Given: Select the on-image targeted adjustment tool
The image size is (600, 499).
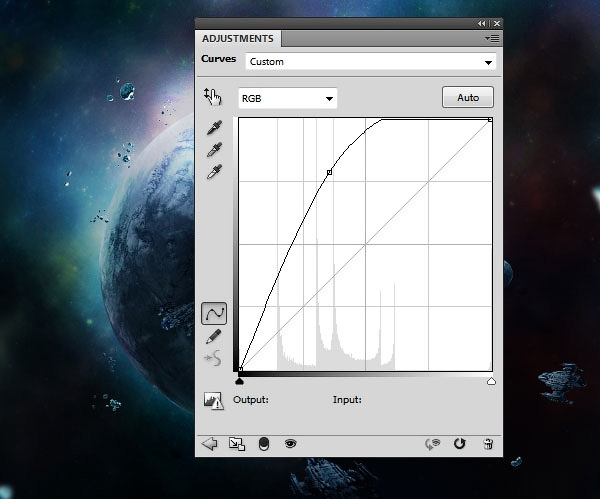Looking at the screenshot, I should pyautogui.click(x=211, y=97).
